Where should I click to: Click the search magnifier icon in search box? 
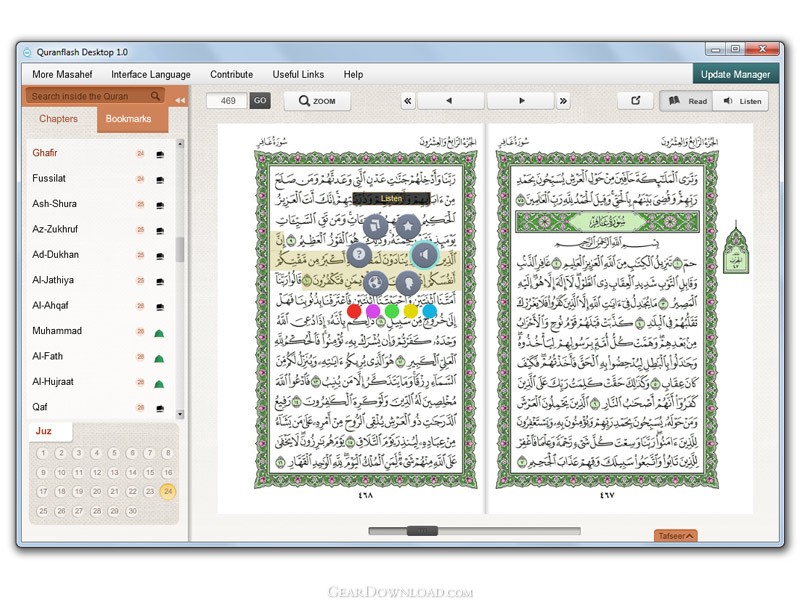155,96
